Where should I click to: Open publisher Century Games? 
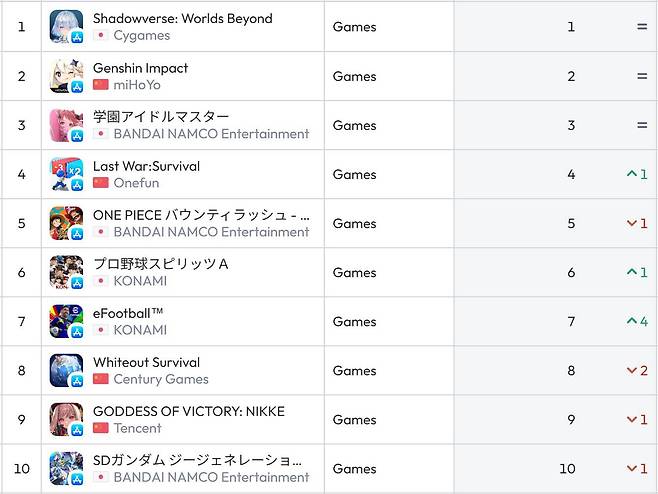pos(160,379)
